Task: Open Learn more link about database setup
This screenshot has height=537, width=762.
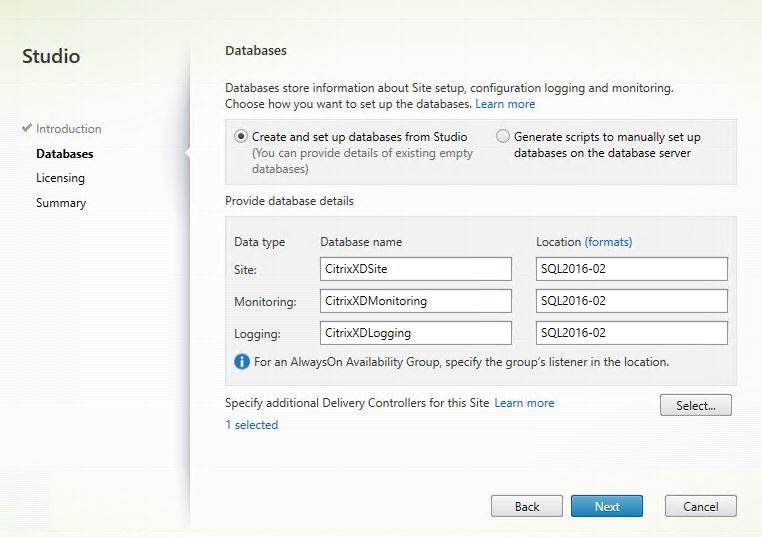Action: pos(505,104)
